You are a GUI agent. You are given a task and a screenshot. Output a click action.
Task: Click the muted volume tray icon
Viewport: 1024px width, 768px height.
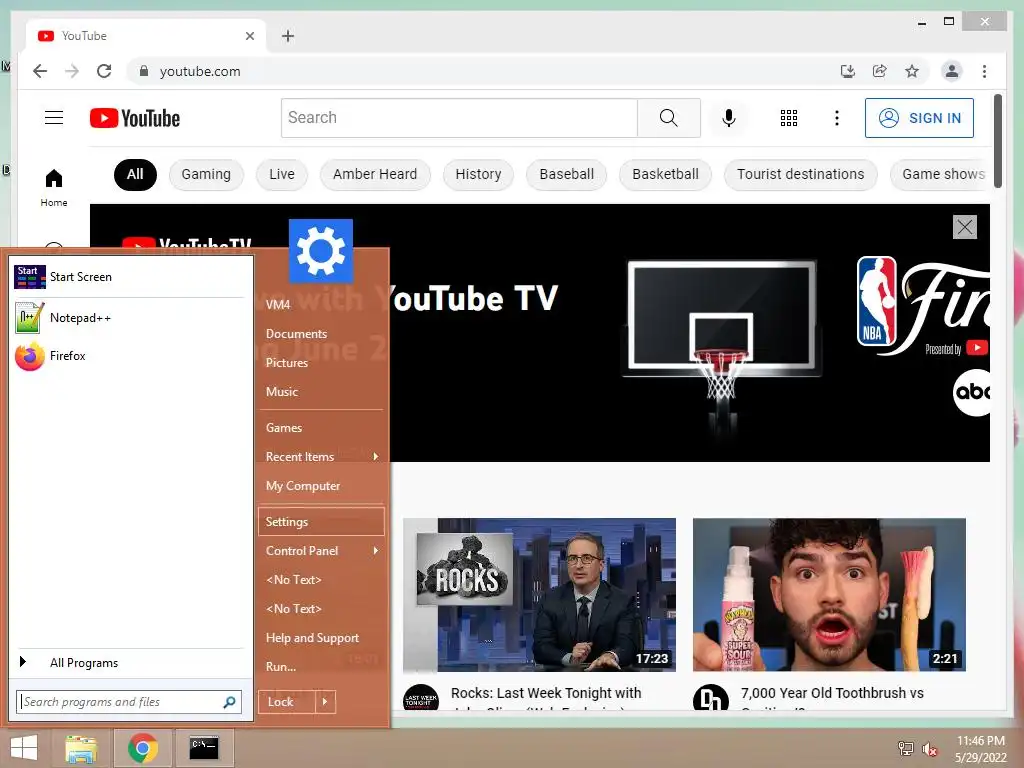click(x=929, y=749)
